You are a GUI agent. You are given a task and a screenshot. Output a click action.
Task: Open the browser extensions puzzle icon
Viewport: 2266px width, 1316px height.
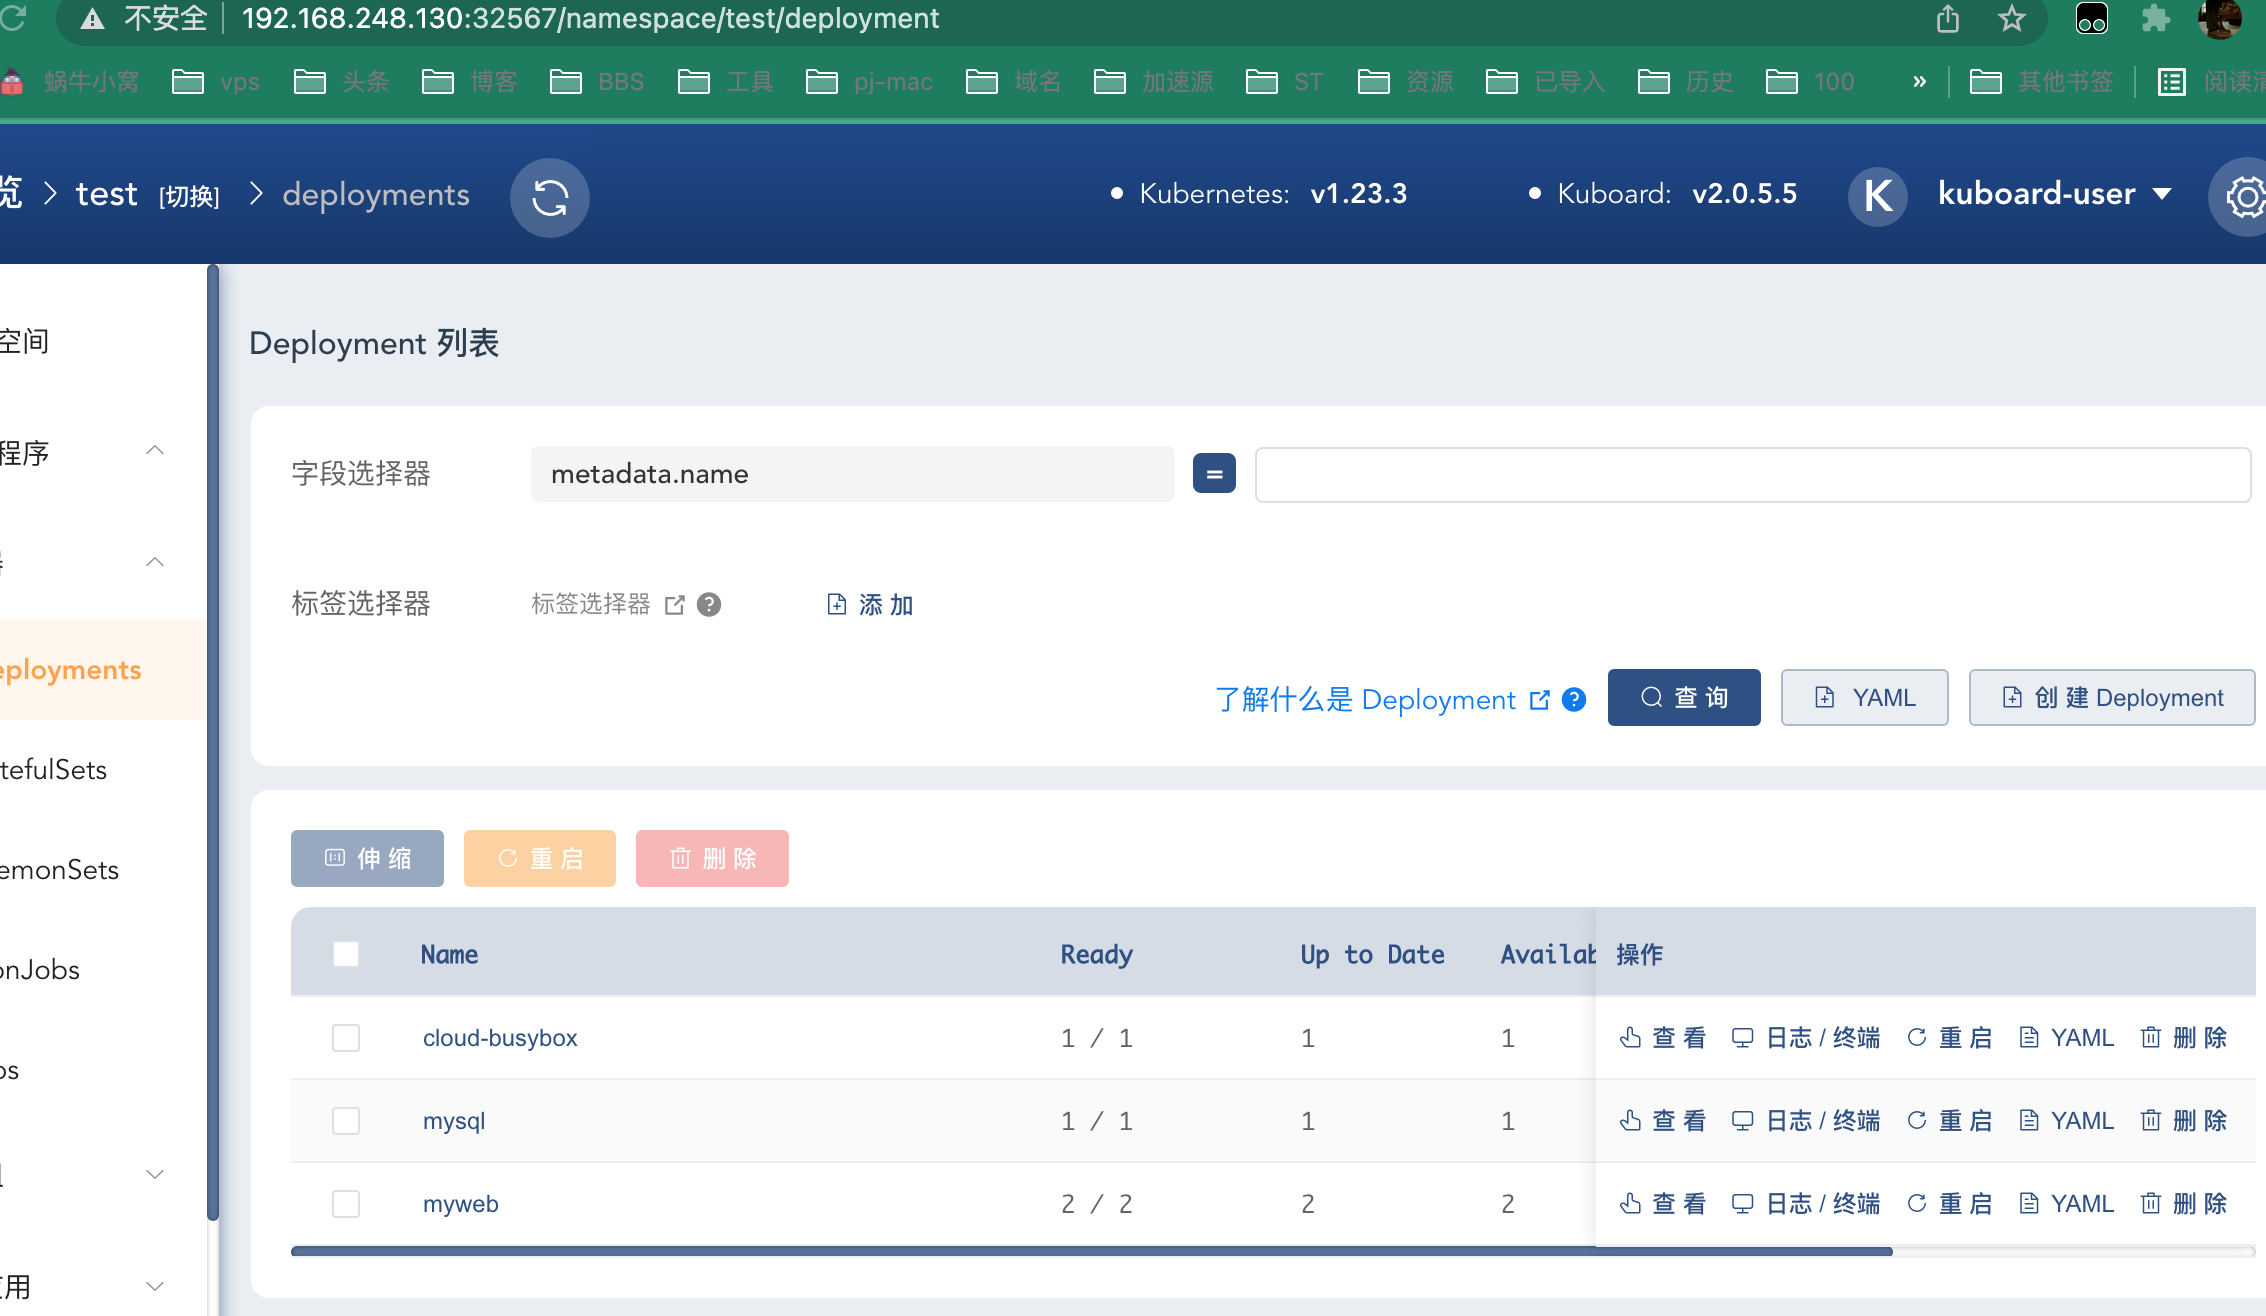click(x=2155, y=19)
